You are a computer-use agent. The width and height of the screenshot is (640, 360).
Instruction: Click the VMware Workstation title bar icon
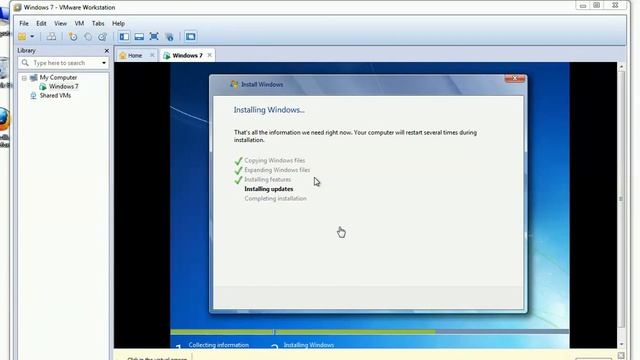pyautogui.click(x=18, y=7)
